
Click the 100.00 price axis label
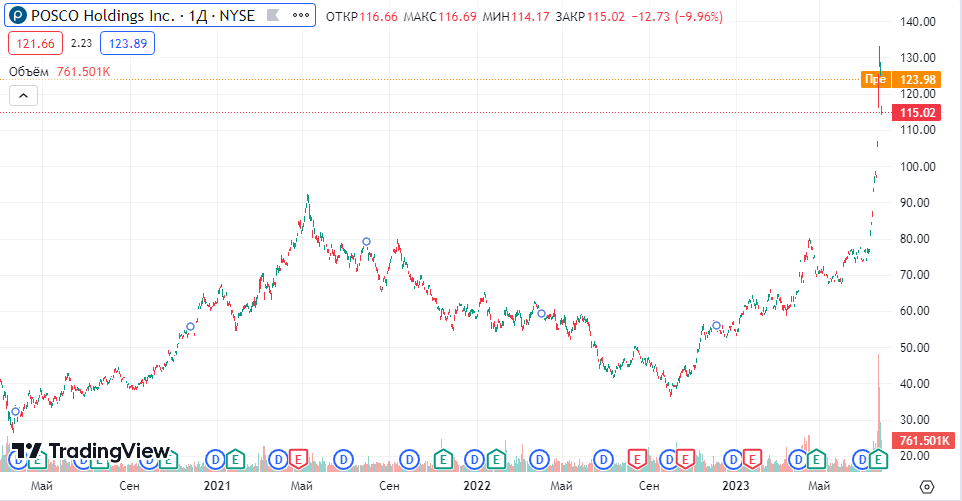918,167
